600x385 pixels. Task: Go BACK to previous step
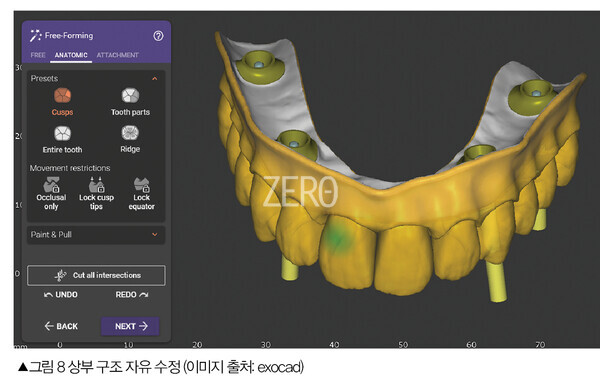pyautogui.click(x=61, y=326)
